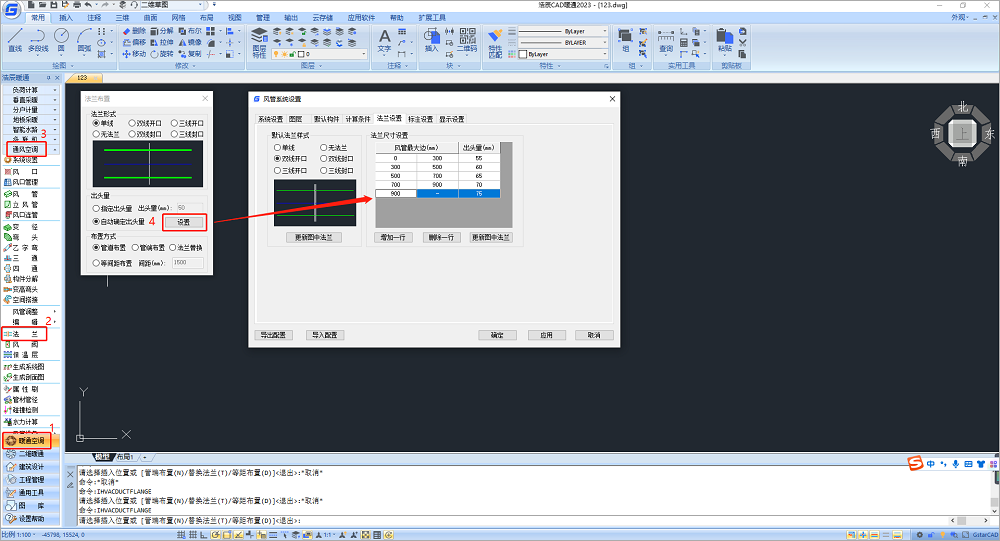Open the 法兰 flange command in sidebar
1000x541 pixels.
[x=22, y=334]
